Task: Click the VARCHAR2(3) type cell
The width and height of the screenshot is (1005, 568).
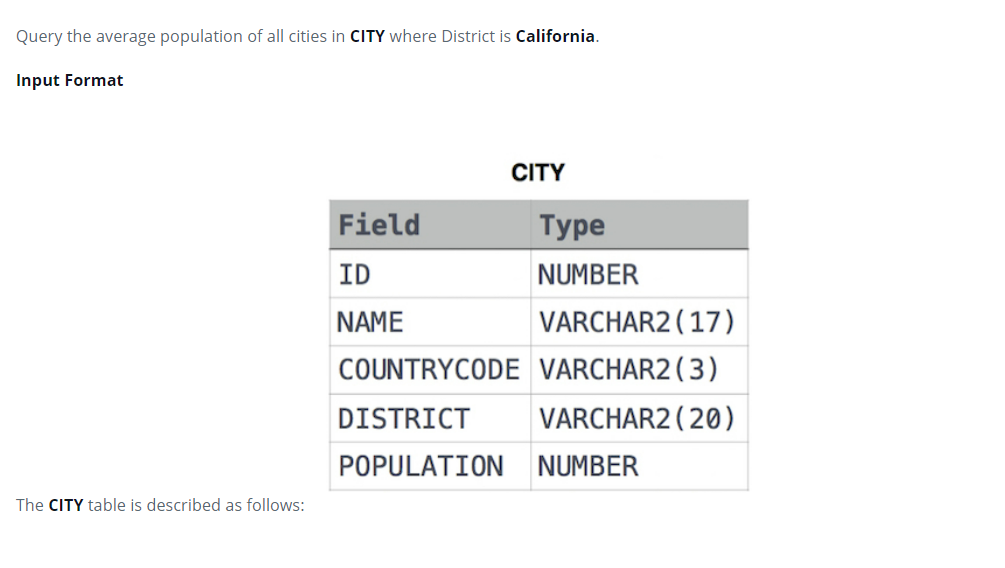Action: [639, 370]
